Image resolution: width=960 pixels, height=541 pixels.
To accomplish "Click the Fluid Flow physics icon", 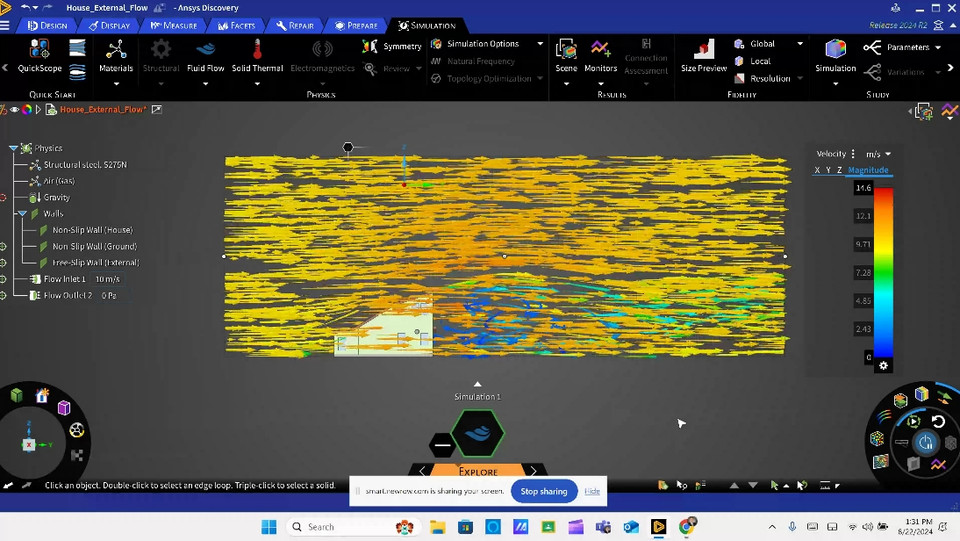I will tap(205, 55).
